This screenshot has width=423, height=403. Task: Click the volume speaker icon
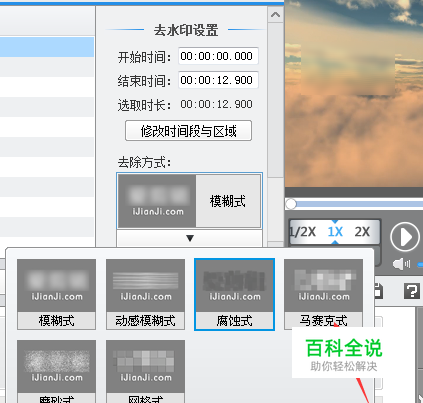pyautogui.click(x=401, y=264)
